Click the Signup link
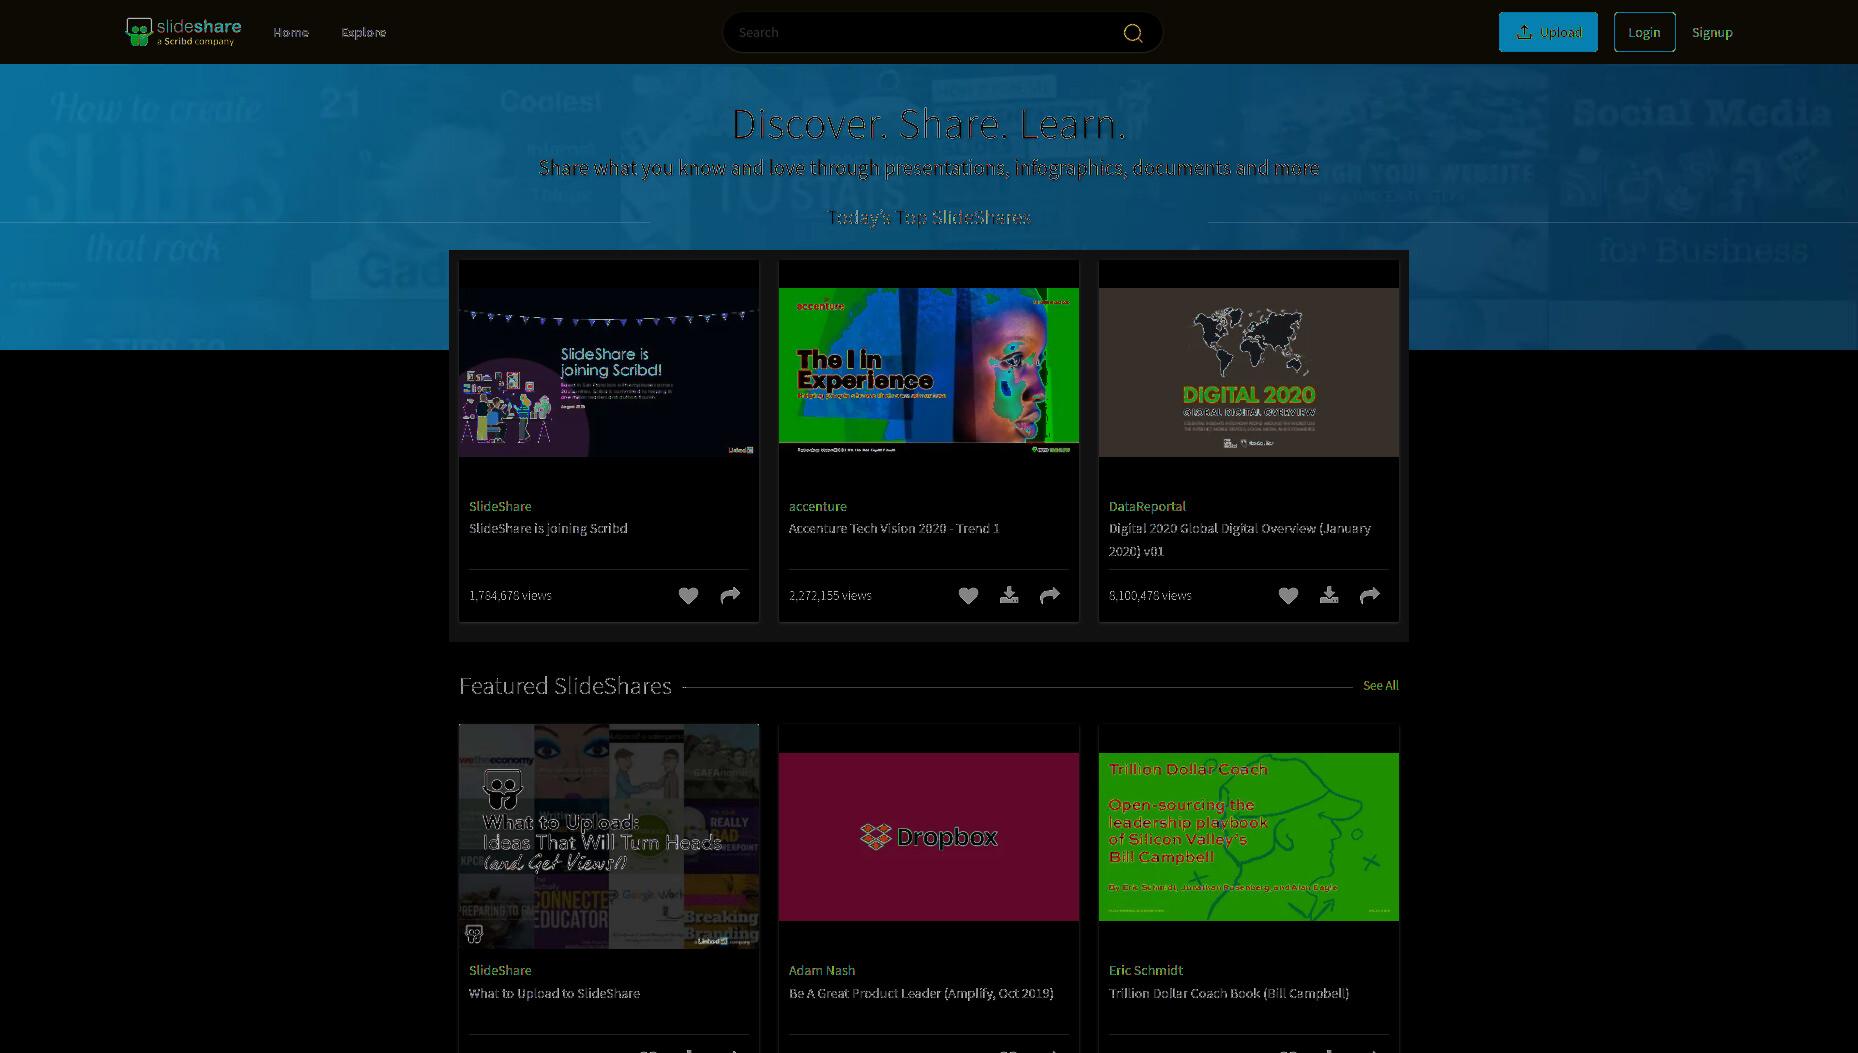1858x1053 pixels. (x=1712, y=32)
